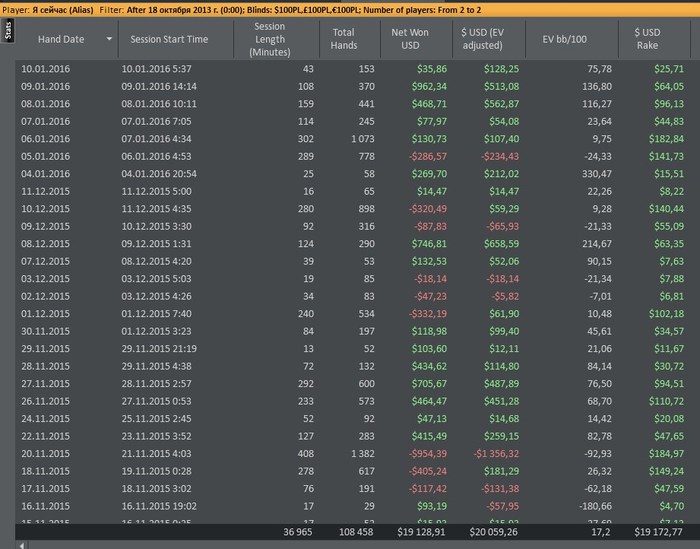Screen dimensions: 700x549
Task: Sort by Session Start Time header
Action: pyautogui.click(x=169, y=39)
